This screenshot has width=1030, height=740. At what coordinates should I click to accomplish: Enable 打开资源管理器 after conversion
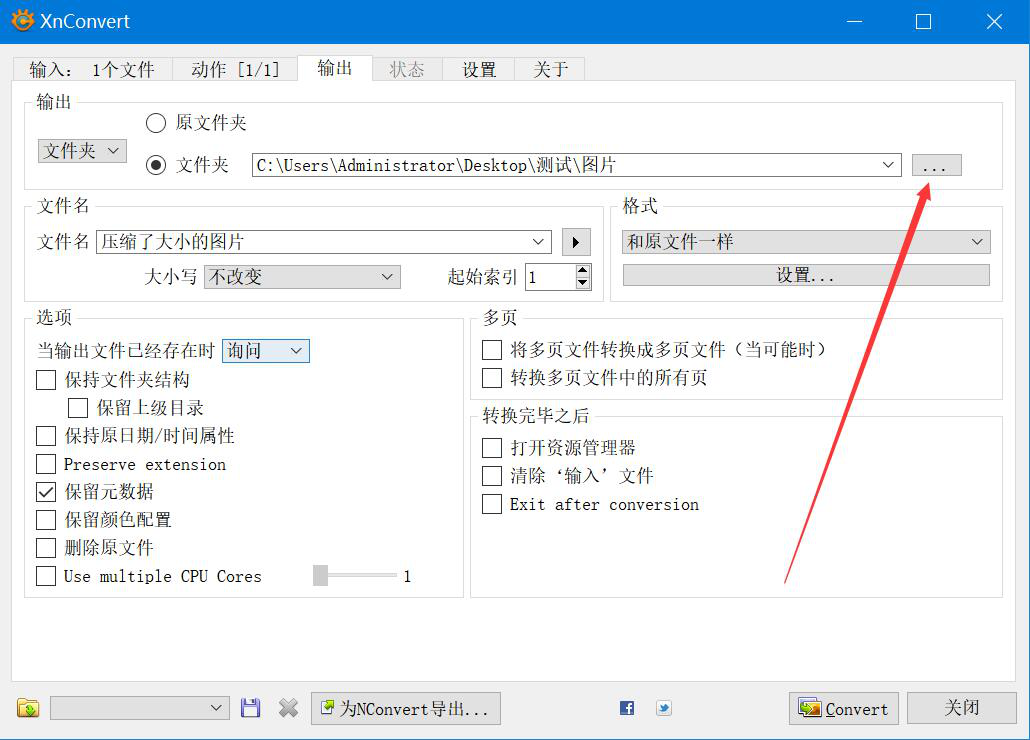coord(492,448)
